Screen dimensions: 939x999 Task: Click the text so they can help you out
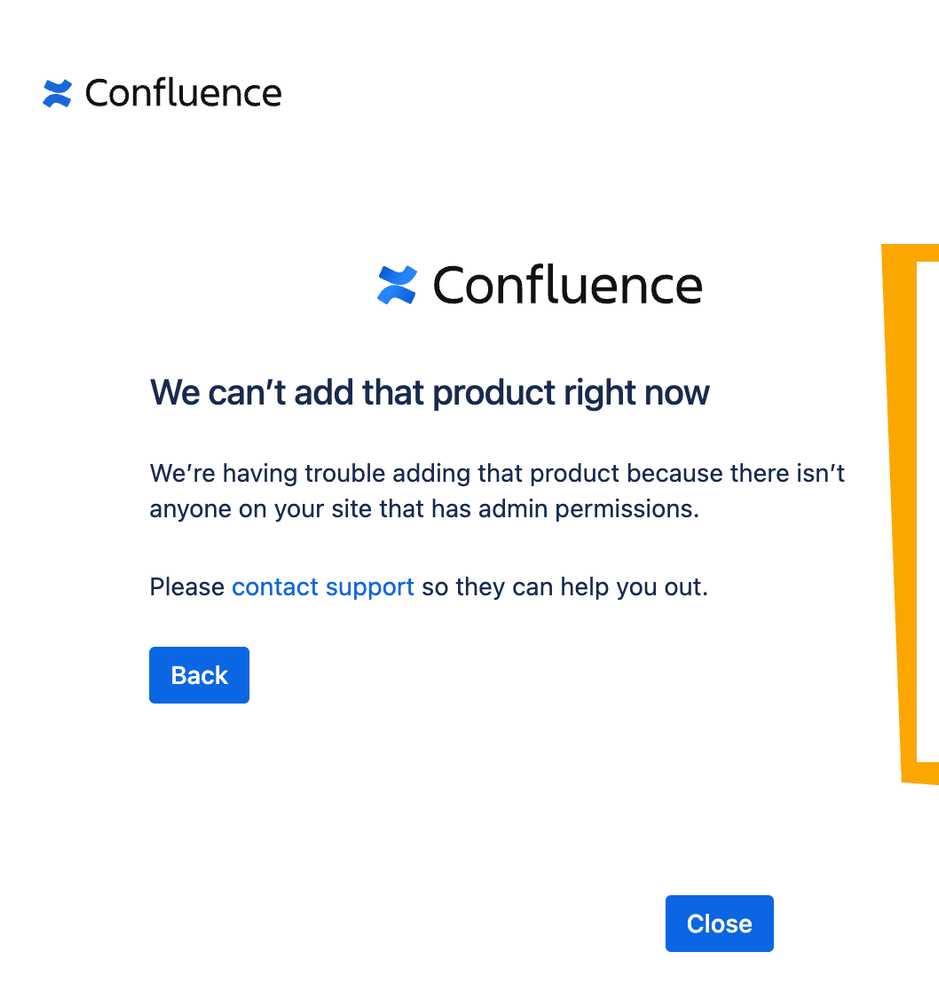[565, 587]
